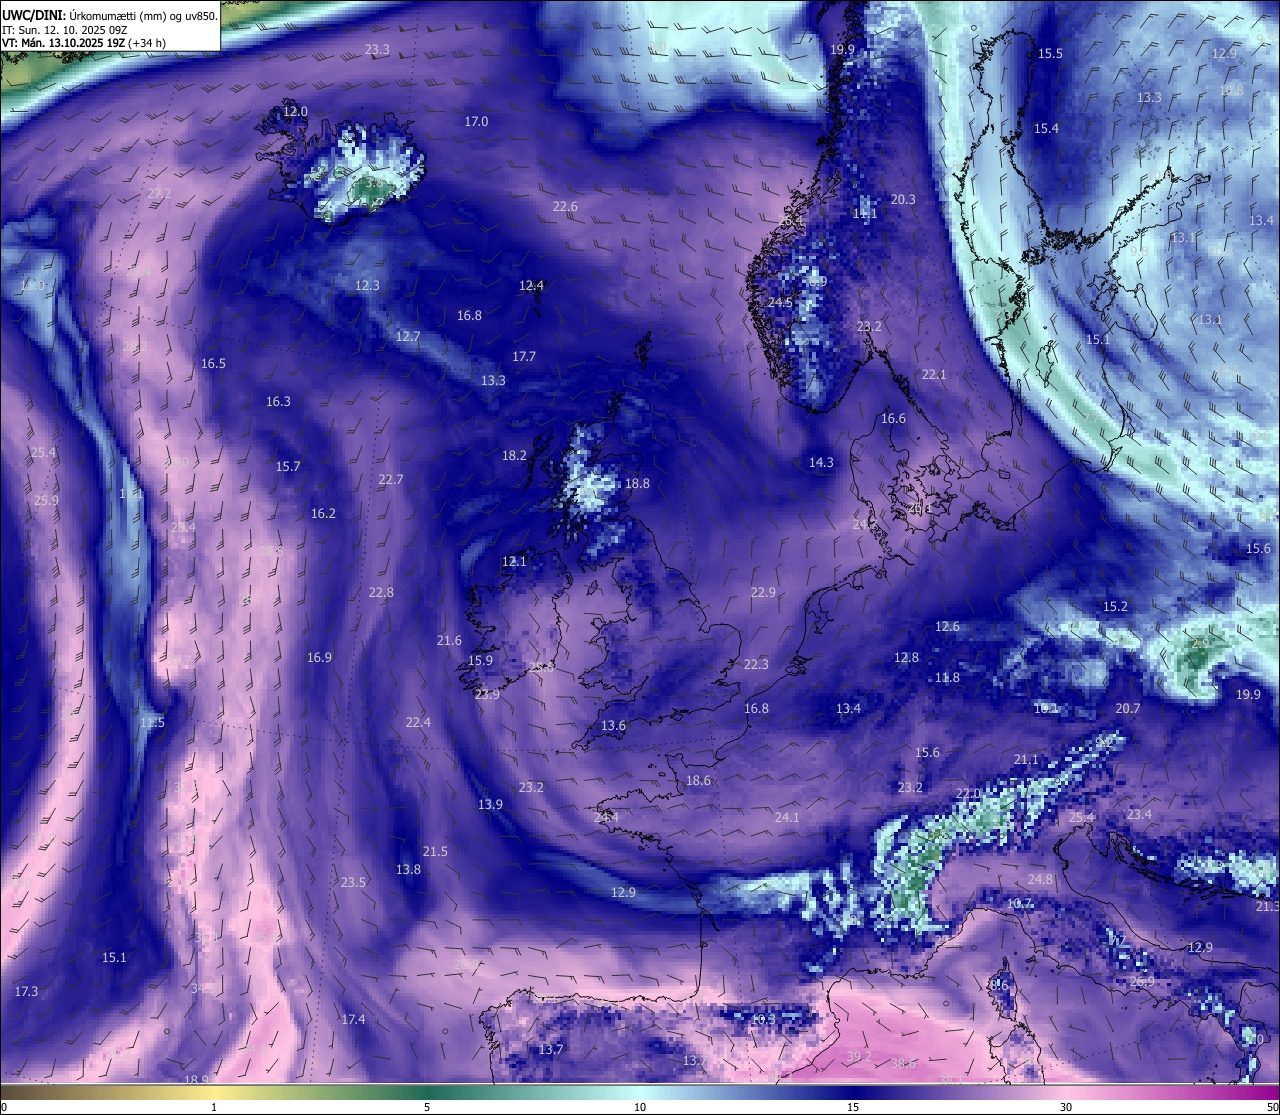Viewport: 1280px width, 1115px height.
Task: Click the 12.7 value south of Iceland
Action: click(408, 337)
